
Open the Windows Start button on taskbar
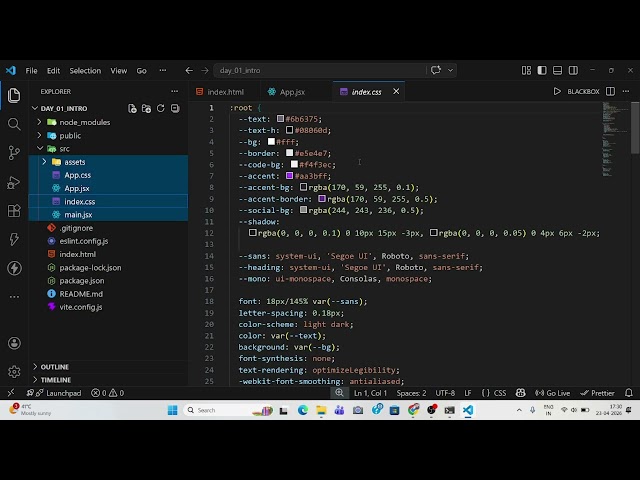click(173, 410)
